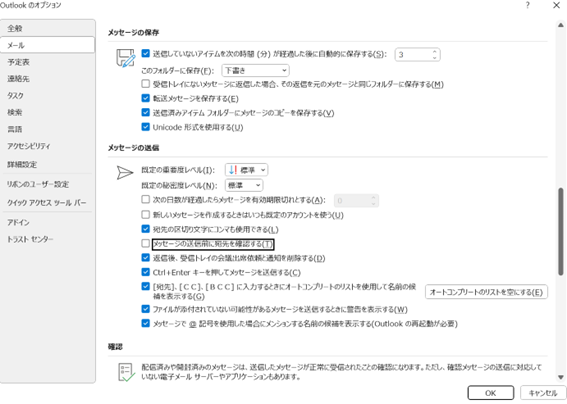Toggle Ctrl+Enter キーを押してメッセージを送信する checkbox
567x404 pixels.
(145, 272)
